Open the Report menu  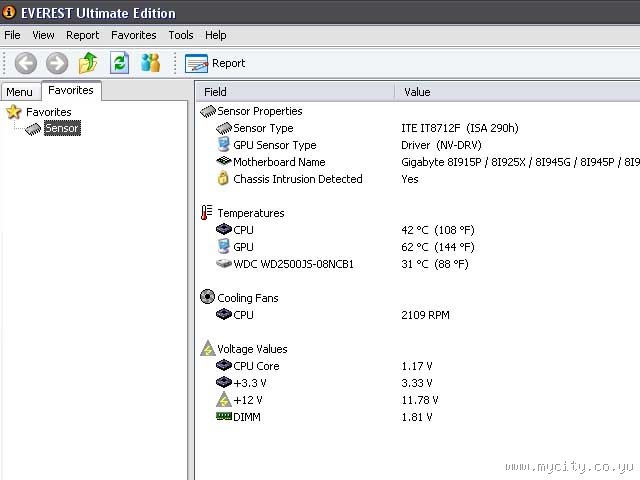[x=82, y=35]
